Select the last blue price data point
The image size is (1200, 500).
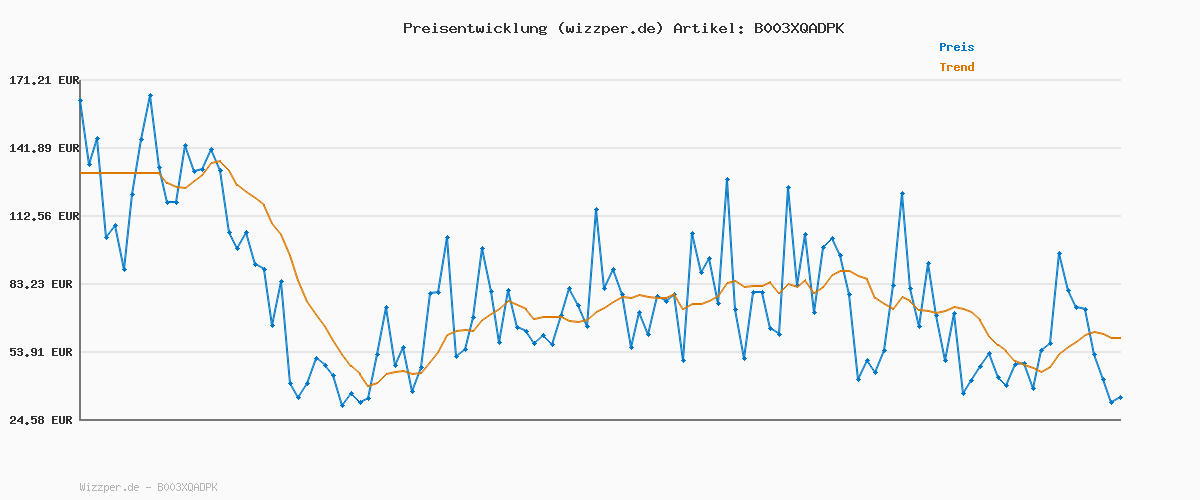pyautogui.click(x=1120, y=397)
